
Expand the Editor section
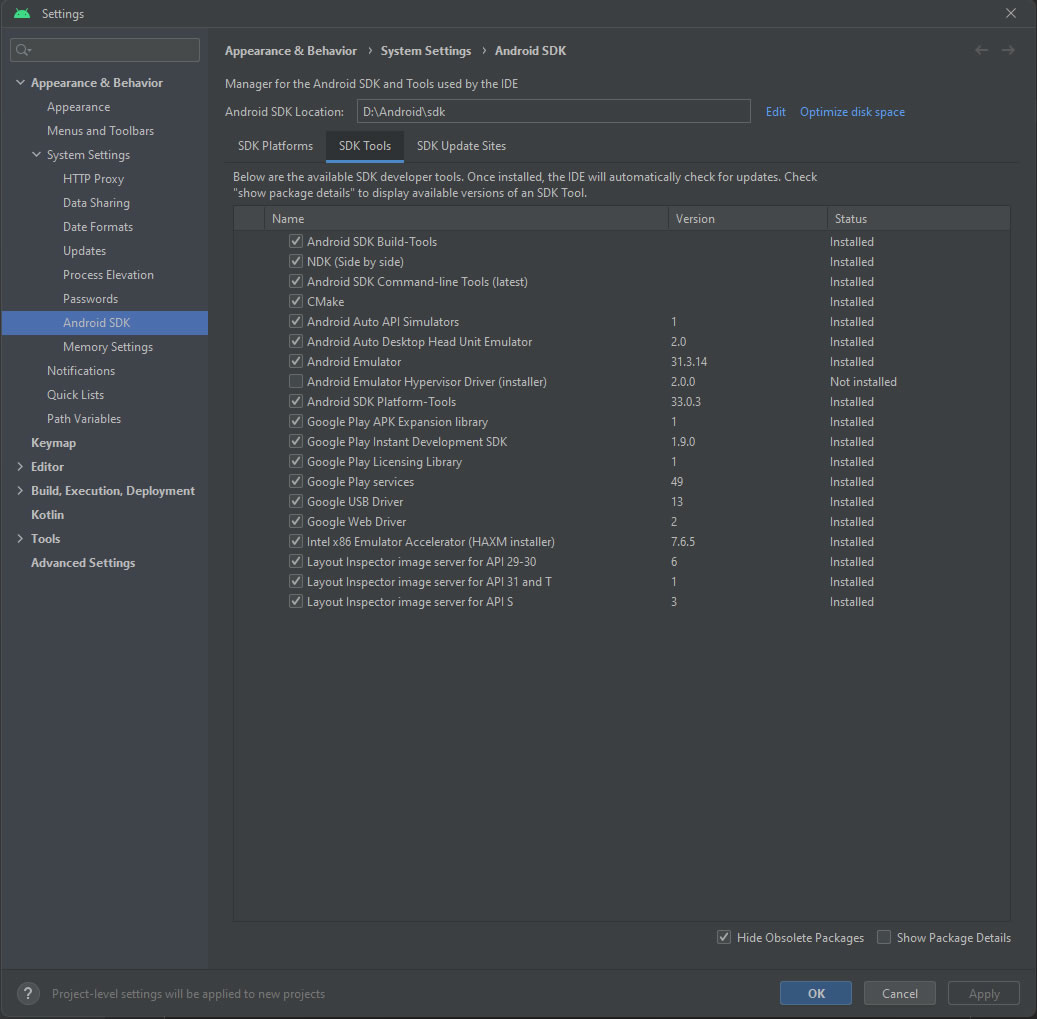21,466
